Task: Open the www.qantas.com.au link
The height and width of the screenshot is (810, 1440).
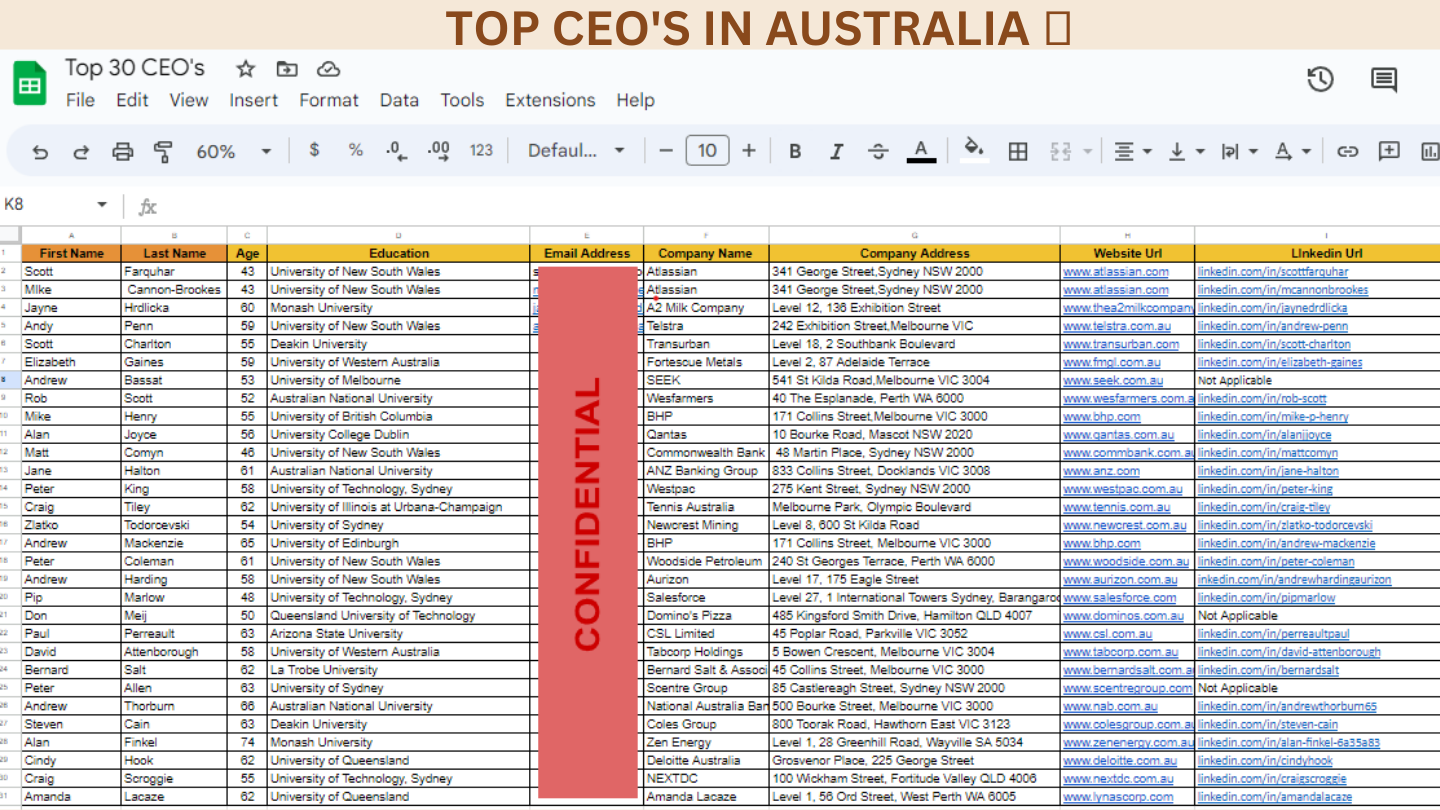Action: pos(1118,435)
